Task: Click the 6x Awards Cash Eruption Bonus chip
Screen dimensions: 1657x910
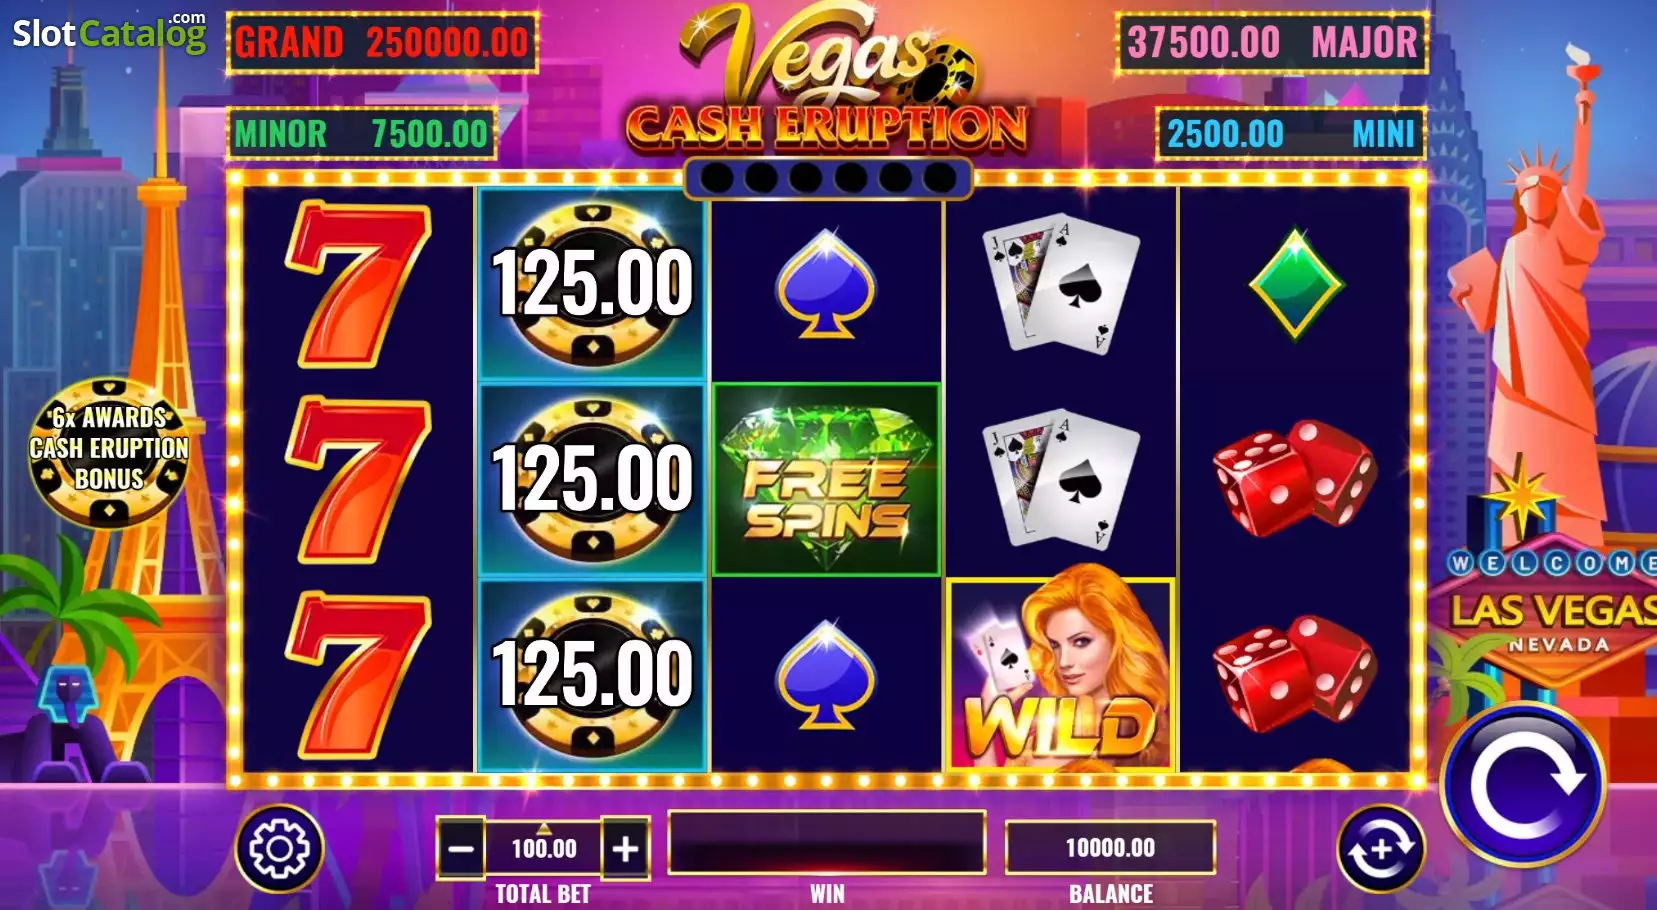Action: tap(109, 452)
